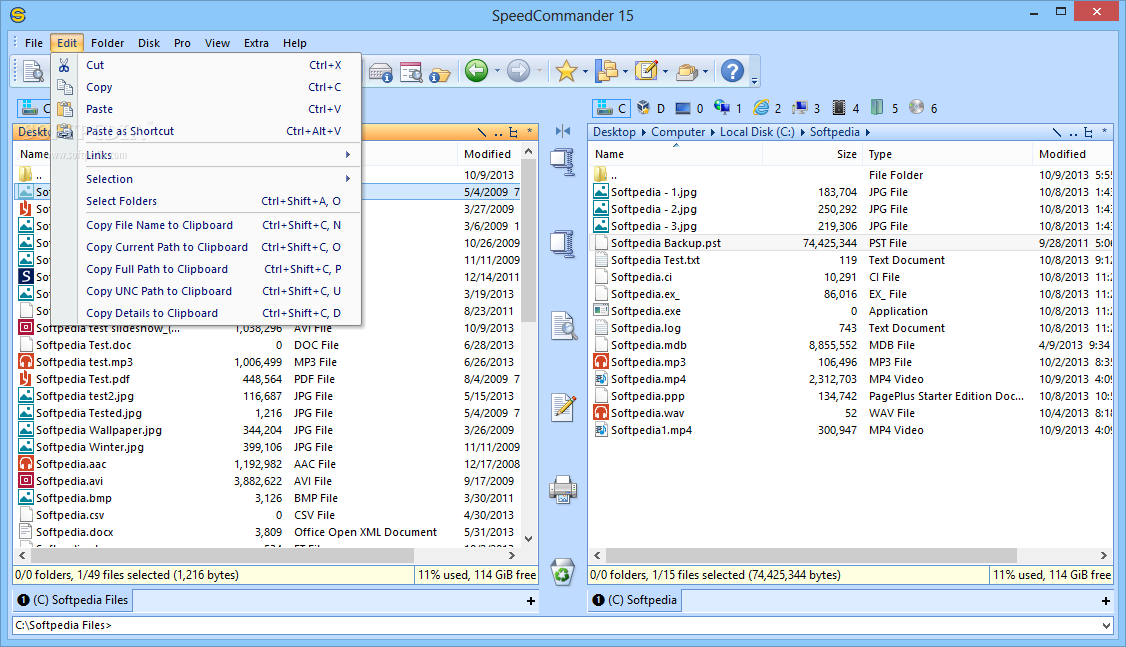The image size is (1126, 647).
Task: Click the recycle bin icon between panels
Action: click(562, 572)
